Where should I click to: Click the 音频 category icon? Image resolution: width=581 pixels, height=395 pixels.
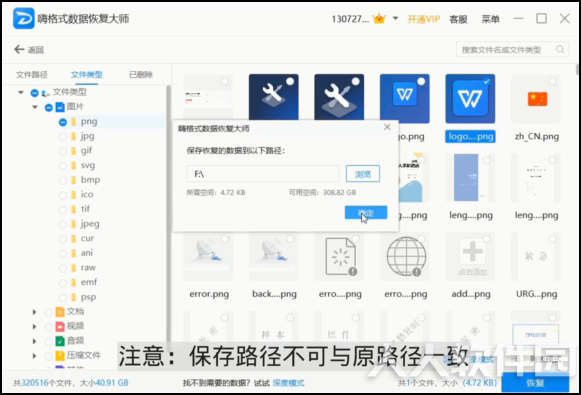[x=60, y=341]
